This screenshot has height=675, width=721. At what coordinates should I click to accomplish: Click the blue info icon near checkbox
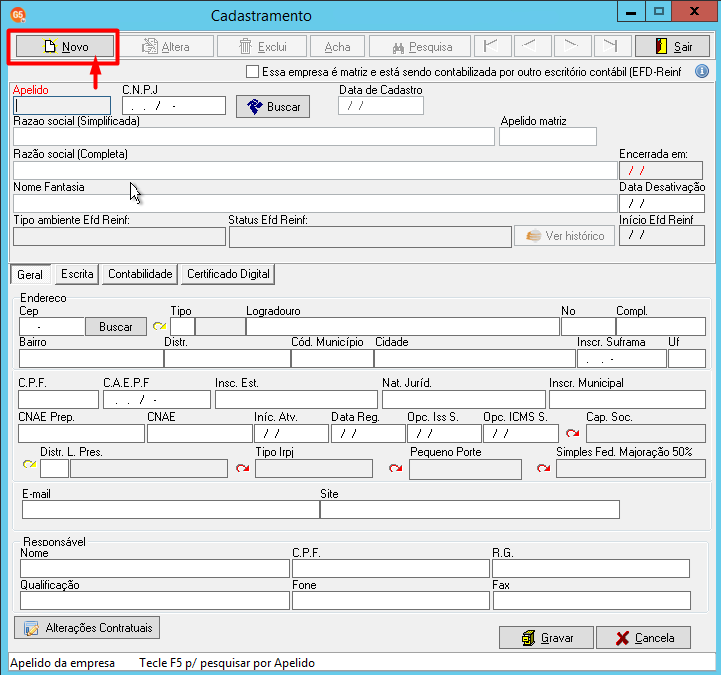coord(701,71)
